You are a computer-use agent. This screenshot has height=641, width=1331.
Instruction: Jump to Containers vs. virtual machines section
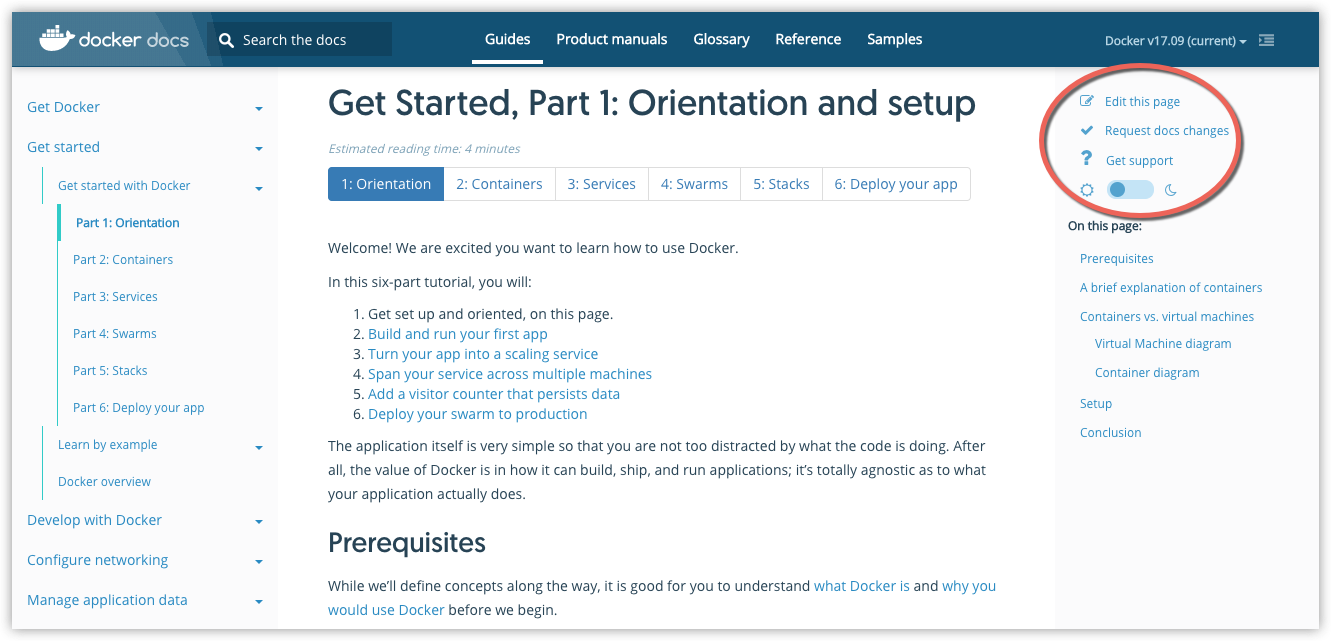(1166, 316)
